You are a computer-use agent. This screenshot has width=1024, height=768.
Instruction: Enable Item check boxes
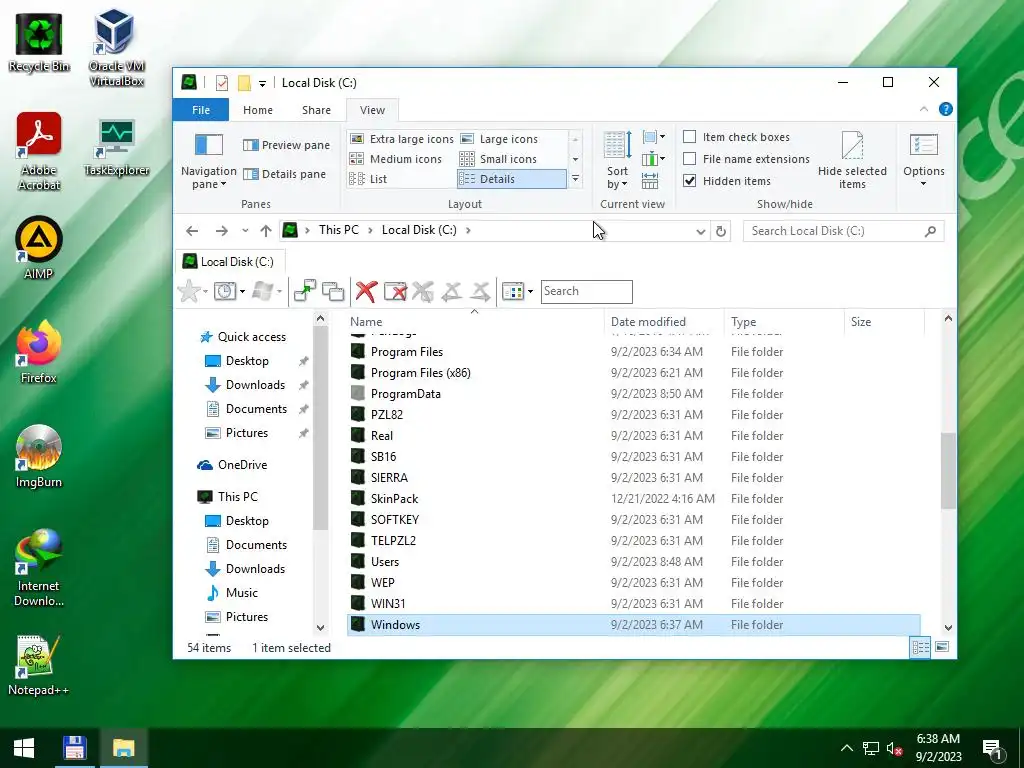tap(690, 136)
